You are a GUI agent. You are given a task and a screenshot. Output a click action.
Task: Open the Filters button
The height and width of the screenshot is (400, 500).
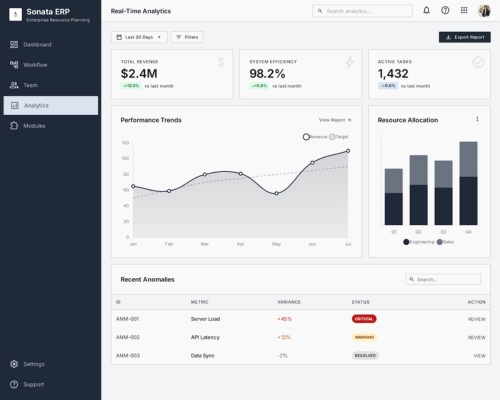point(187,37)
